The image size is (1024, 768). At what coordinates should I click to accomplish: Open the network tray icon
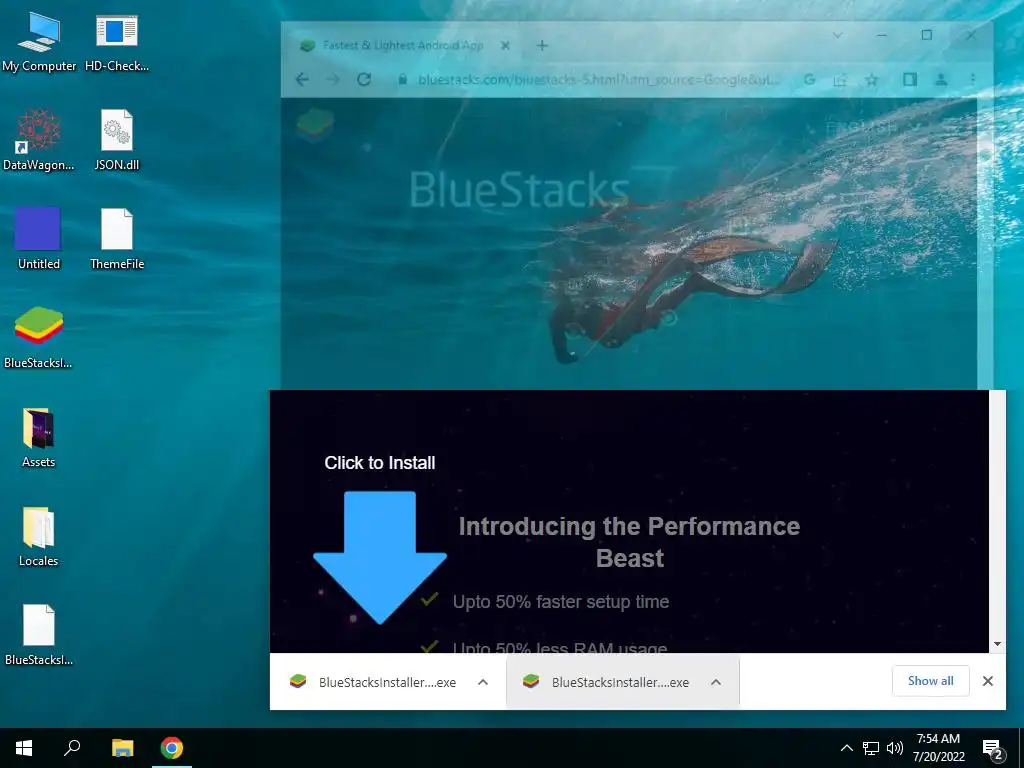[x=871, y=748]
